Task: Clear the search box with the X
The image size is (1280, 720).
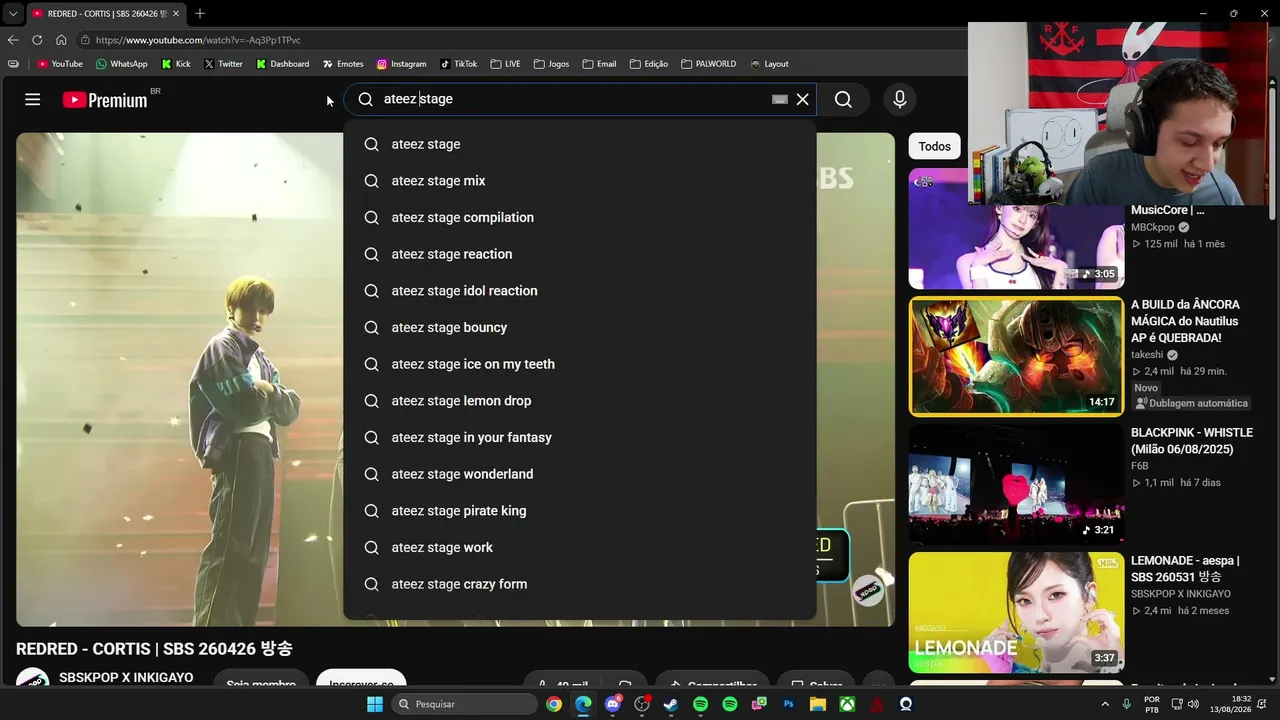Action: tap(802, 99)
